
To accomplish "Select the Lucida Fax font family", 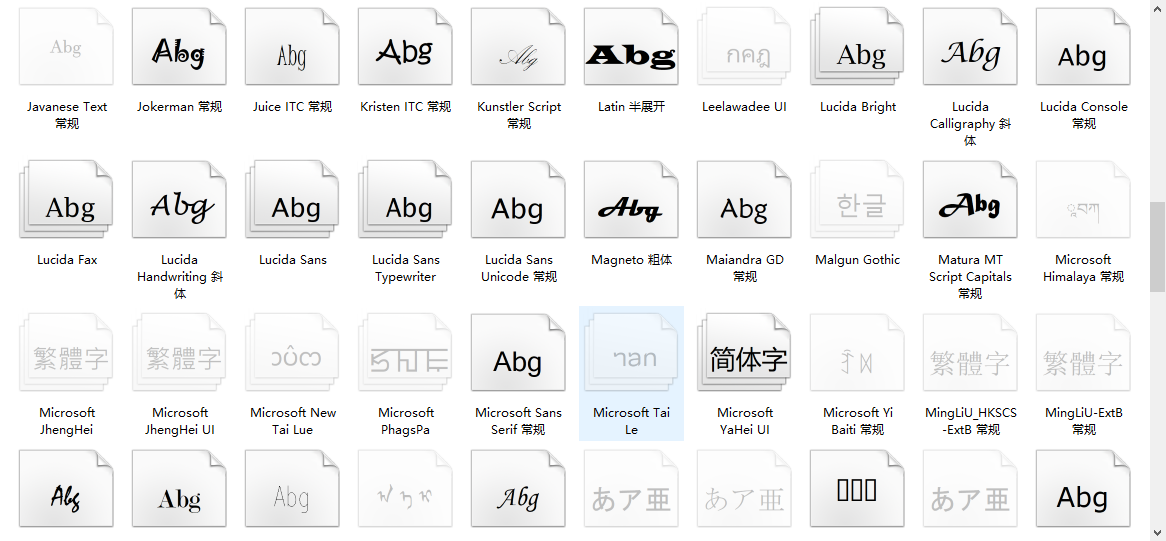I will 67,200.
